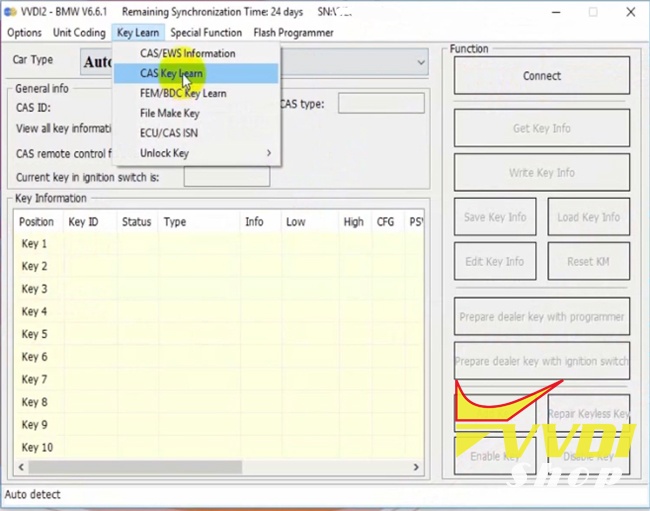Select the Key 5 row
Image resolution: width=650 pixels, height=511 pixels.
[x=219, y=334]
